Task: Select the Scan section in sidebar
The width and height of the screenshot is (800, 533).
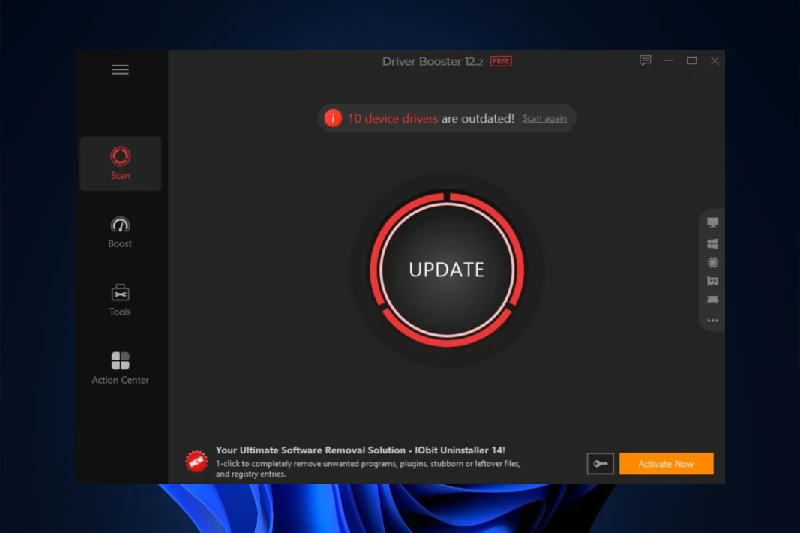Action: click(120, 164)
